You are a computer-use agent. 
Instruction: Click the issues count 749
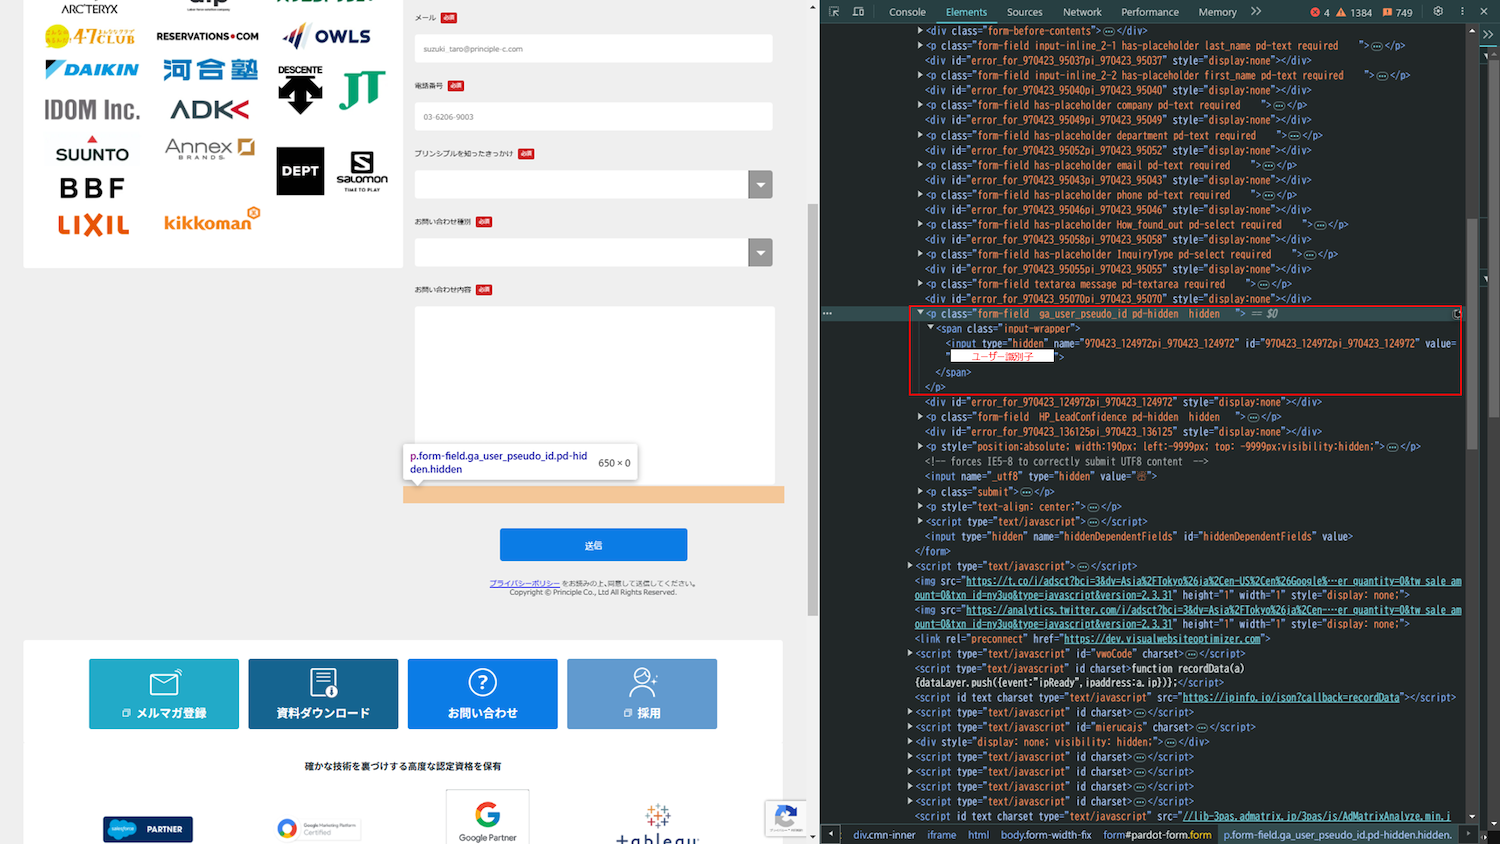(1398, 12)
